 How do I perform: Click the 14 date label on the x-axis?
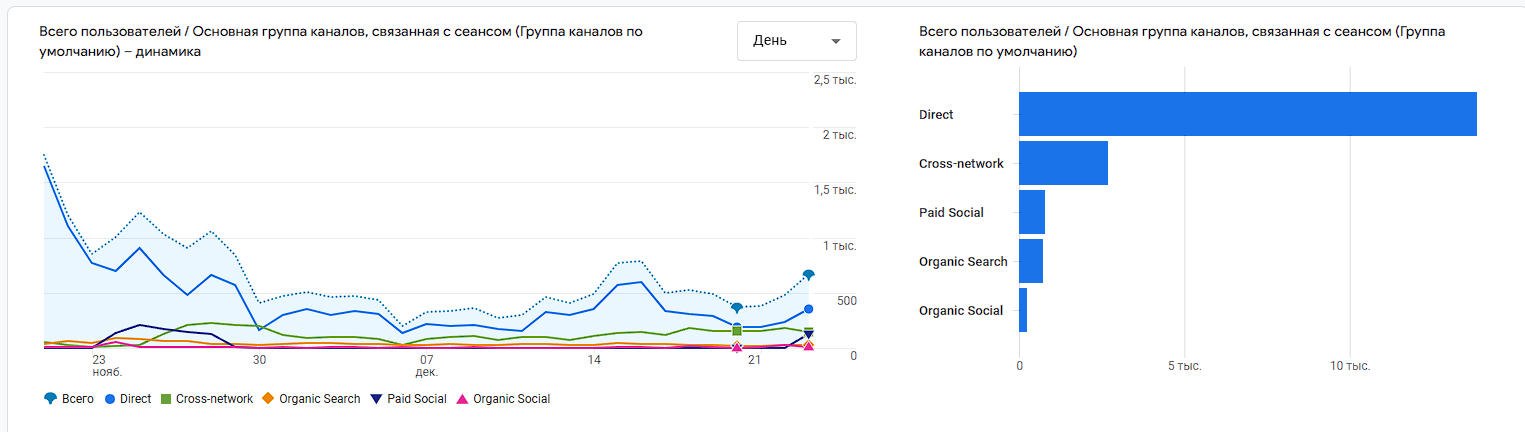pos(594,360)
